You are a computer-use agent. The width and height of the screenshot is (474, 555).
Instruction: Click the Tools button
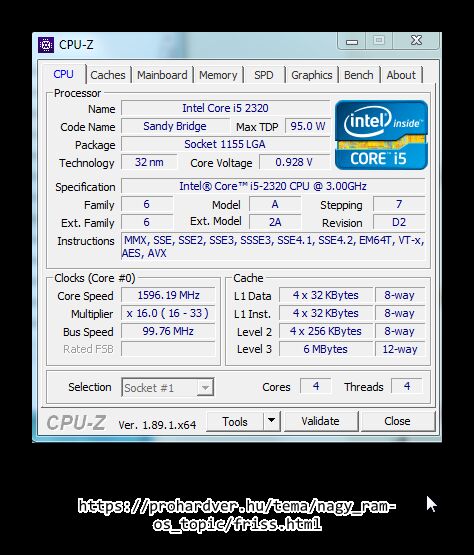(x=235, y=421)
